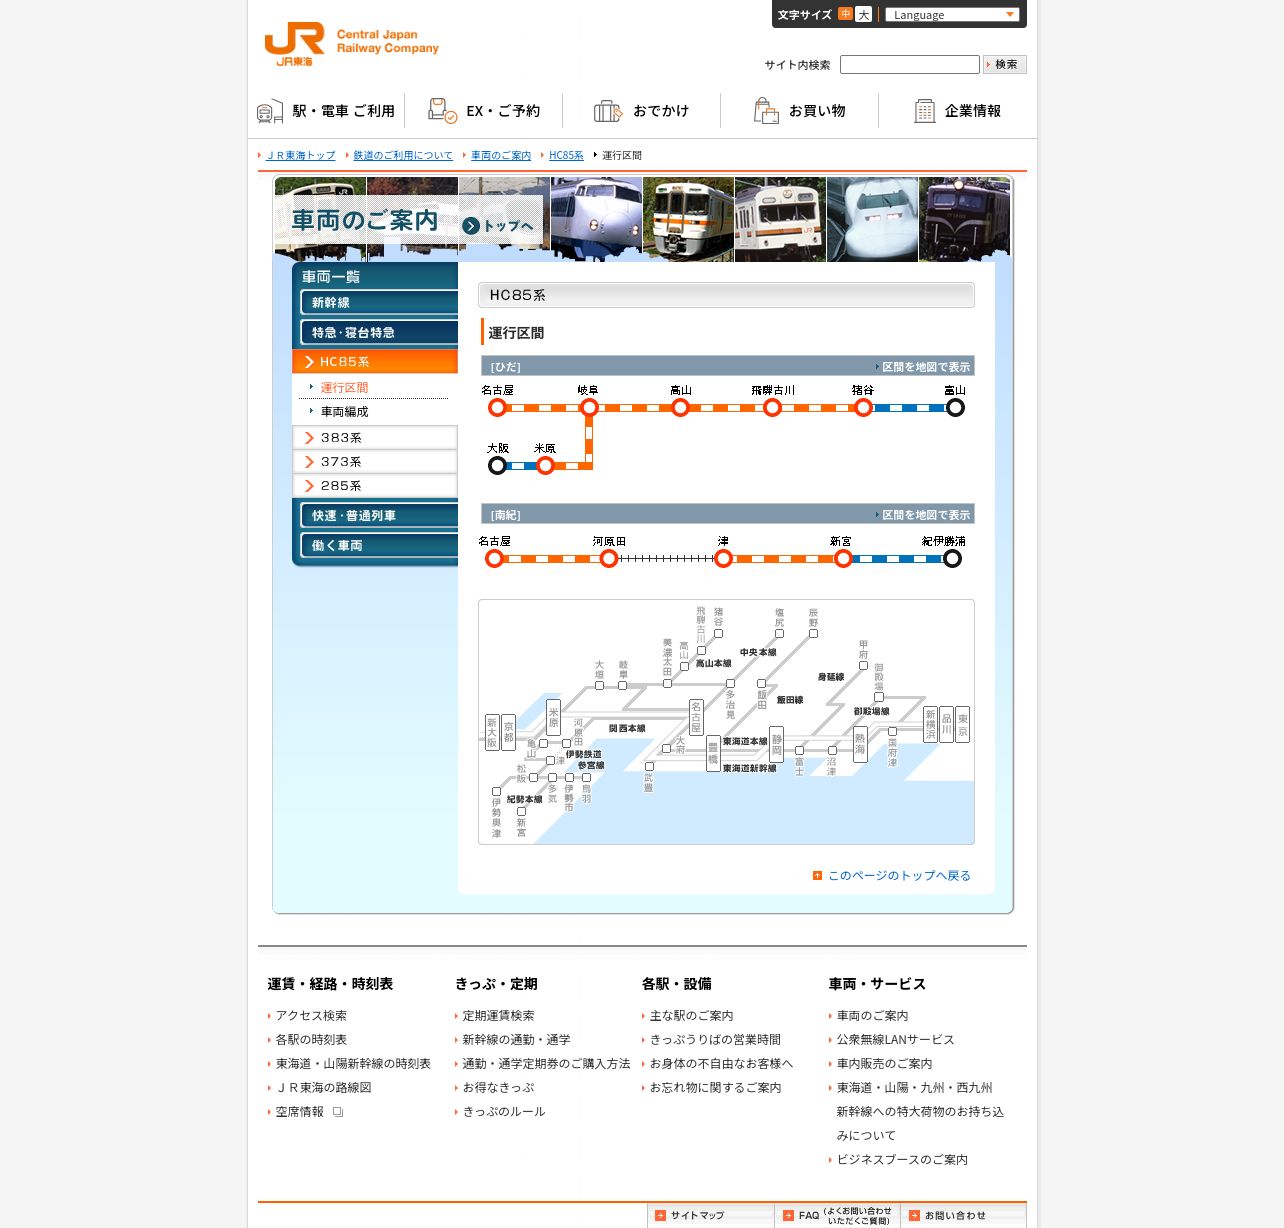Open 働く車両 sidebar category
Viewport: 1284px width, 1228px height.
tap(379, 546)
